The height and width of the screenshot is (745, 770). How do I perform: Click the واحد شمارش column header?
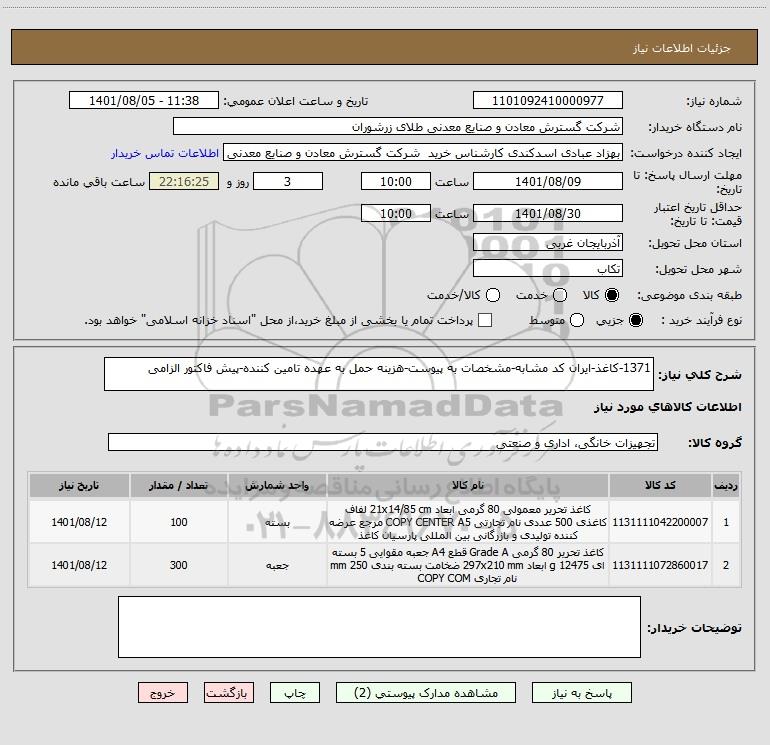[x=277, y=485]
